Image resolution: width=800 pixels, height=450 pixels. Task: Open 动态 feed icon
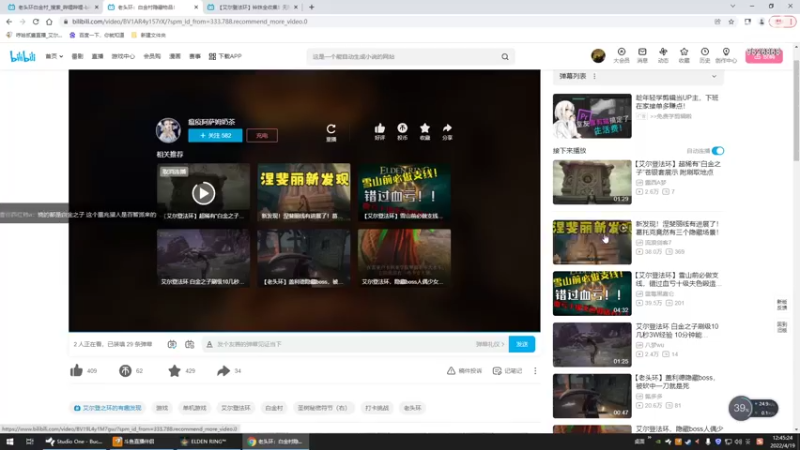pos(663,55)
